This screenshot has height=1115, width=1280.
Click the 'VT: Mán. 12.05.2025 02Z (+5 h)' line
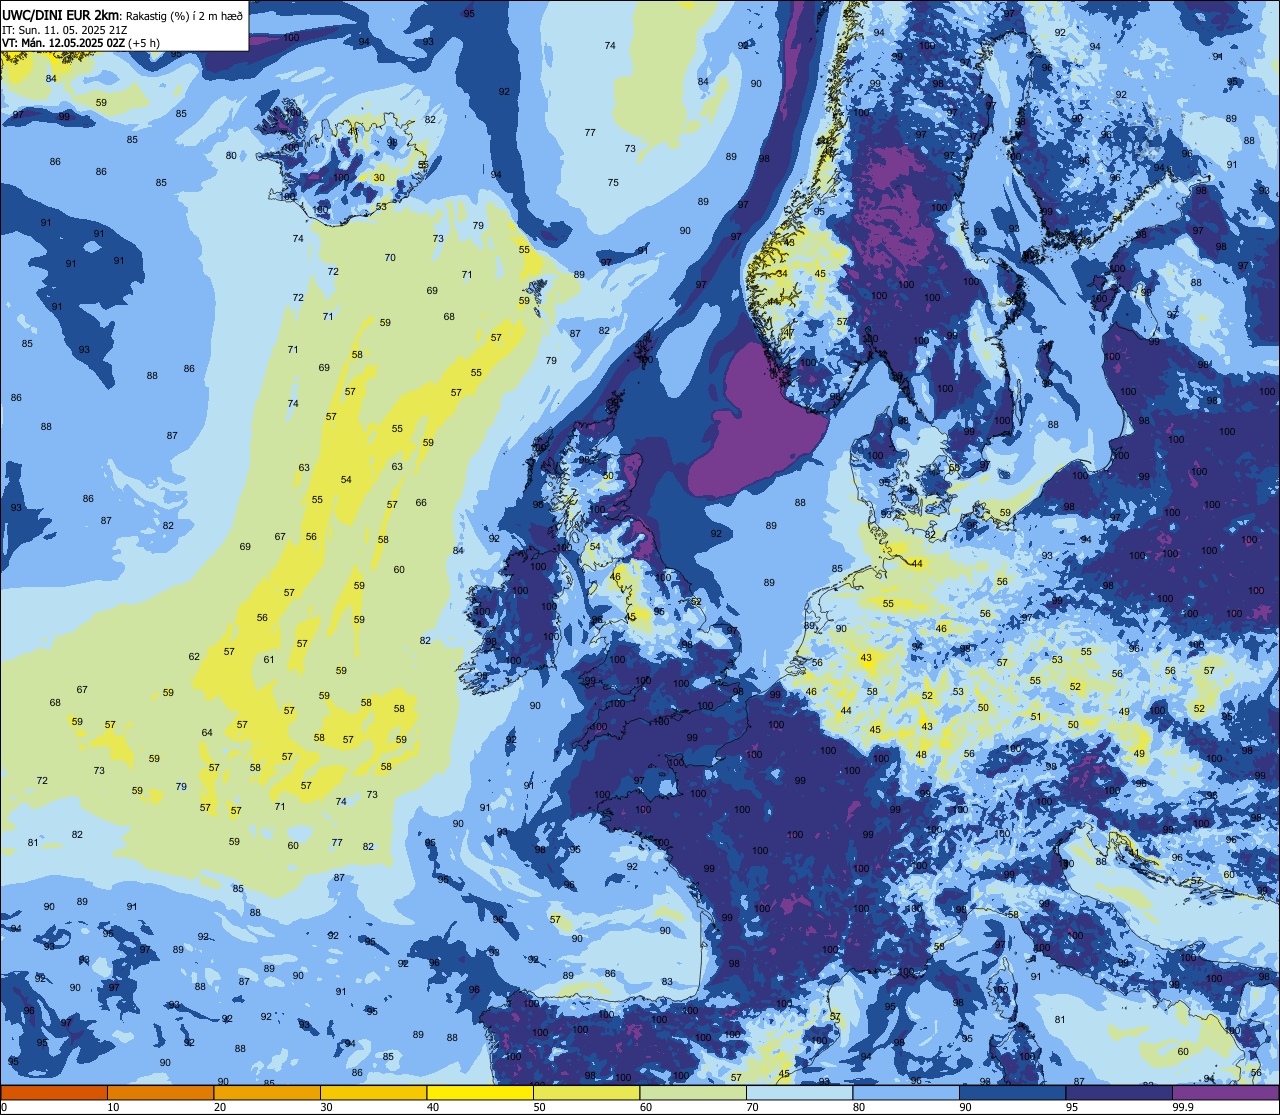coord(81,43)
